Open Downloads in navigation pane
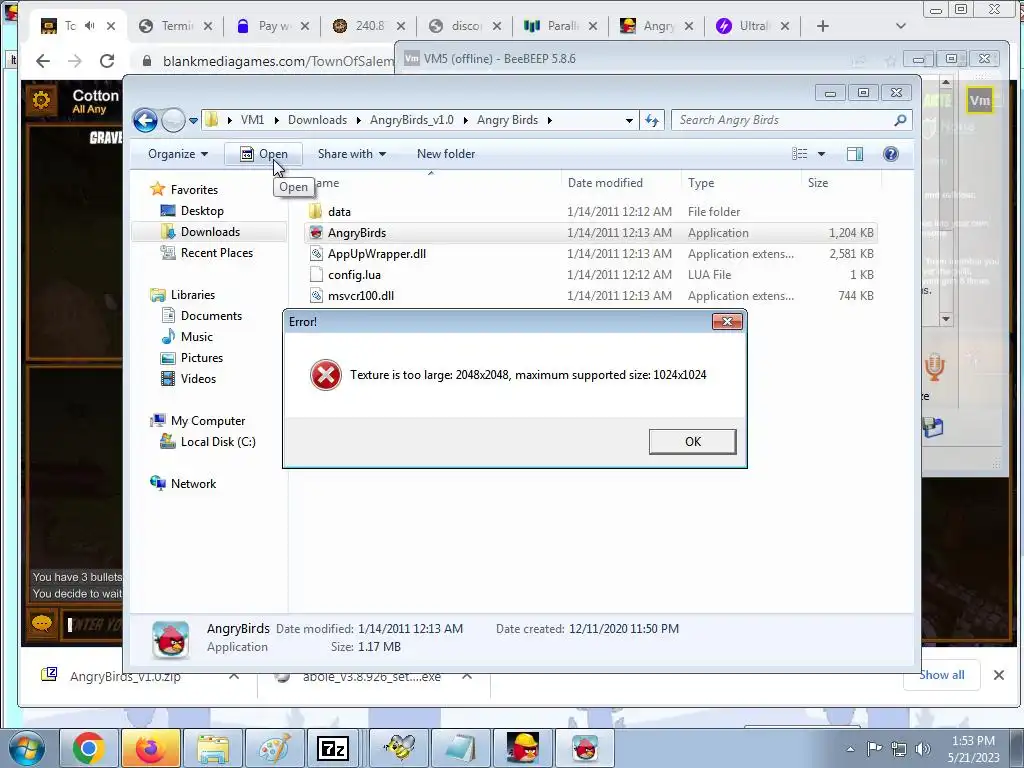Image resolution: width=1024 pixels, height=768 pixels. [210, 232]
